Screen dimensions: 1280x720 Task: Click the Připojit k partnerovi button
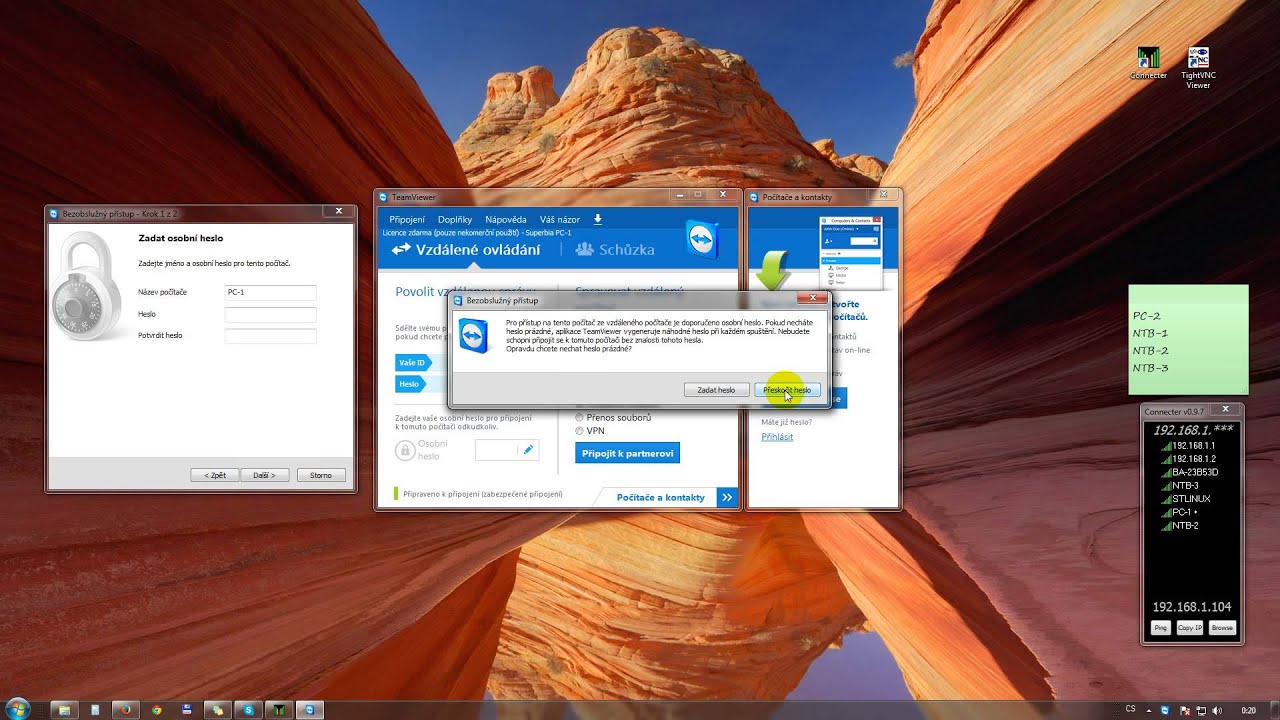(628, 453)
